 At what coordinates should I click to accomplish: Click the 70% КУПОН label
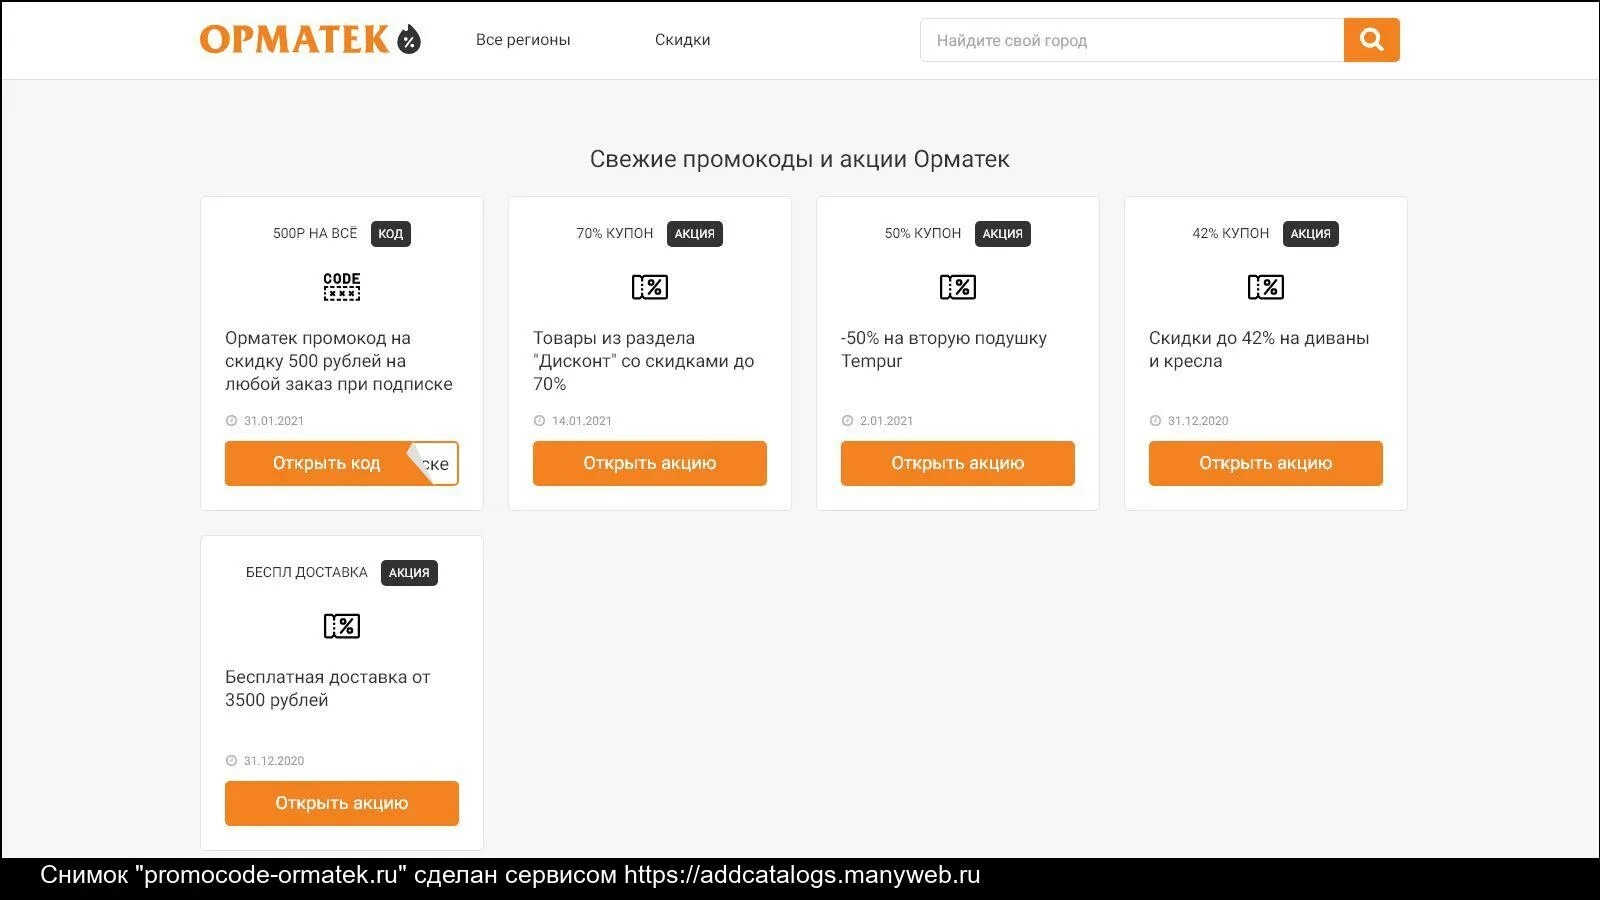pos(615,233)
